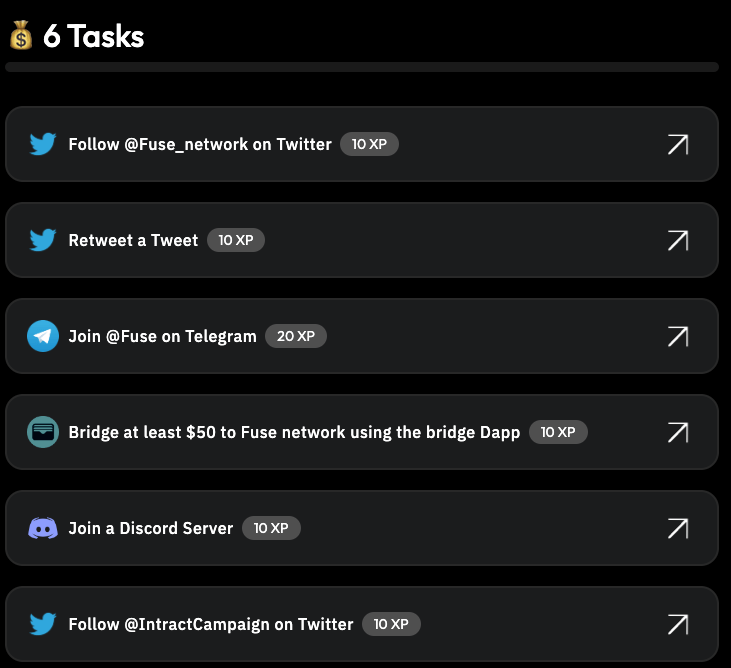Click the 10 XP badge on Discord task
Viewport: 731px width, 668px height.
click(x=271, y=528)
